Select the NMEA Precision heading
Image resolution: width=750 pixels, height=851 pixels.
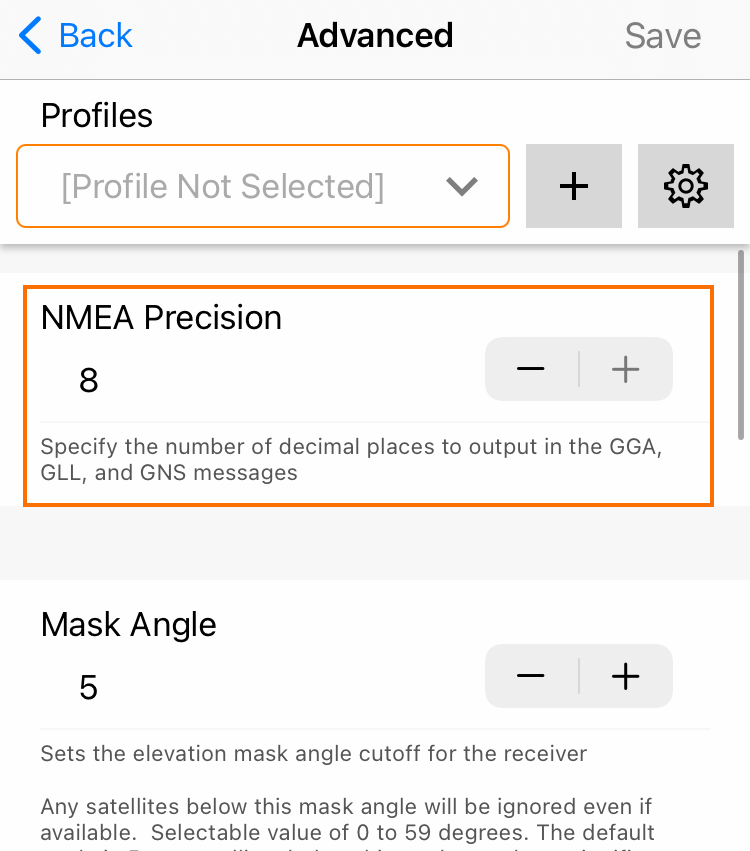tap(161, 318)
